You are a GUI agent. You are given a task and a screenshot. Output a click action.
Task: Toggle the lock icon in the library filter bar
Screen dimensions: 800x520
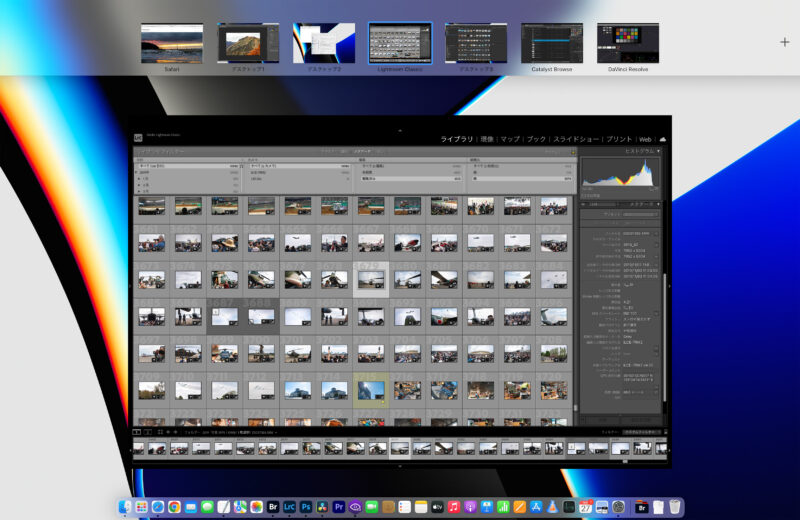tap(573, 151)
